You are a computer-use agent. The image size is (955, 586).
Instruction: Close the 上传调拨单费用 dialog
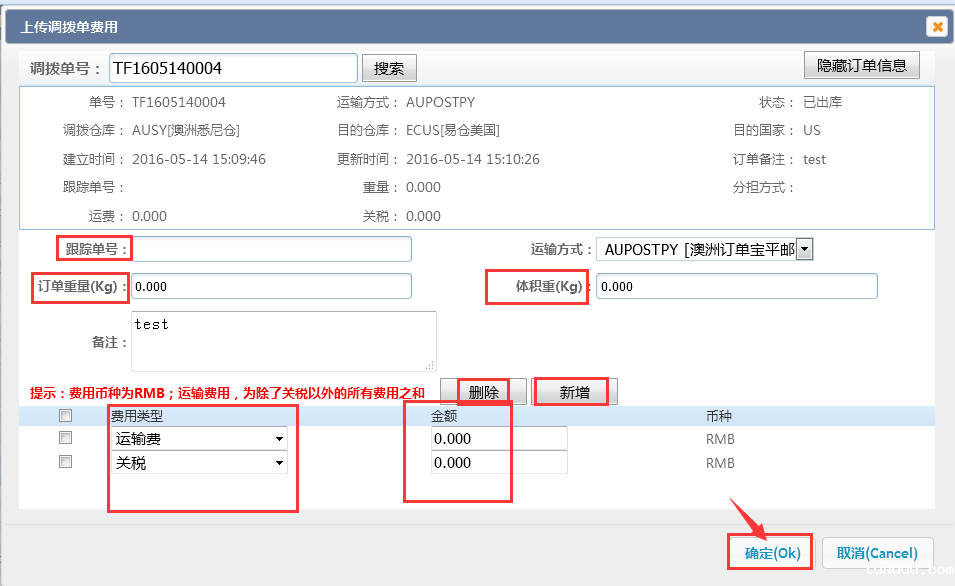point(937,27)
